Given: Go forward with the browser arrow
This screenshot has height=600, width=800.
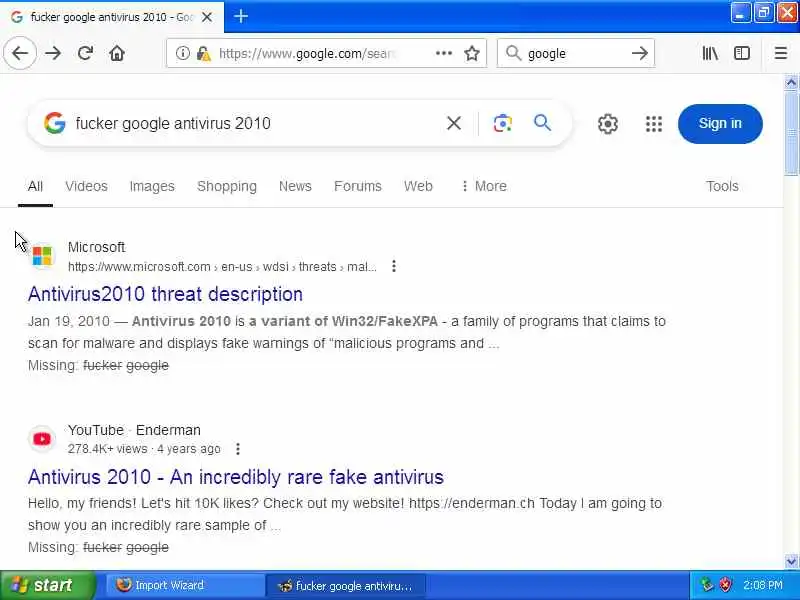Looking at the screenshot, I should click(53, 53).
